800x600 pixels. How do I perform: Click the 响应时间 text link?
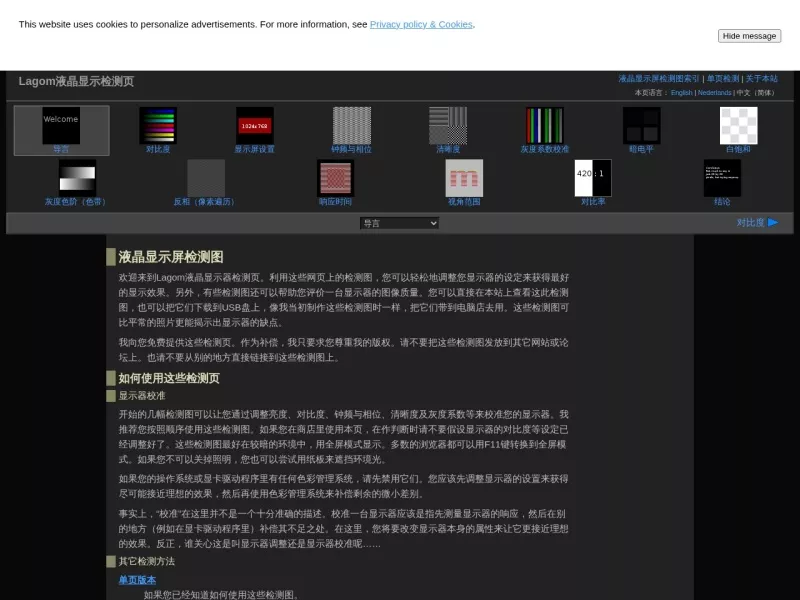tap(335, 202)
